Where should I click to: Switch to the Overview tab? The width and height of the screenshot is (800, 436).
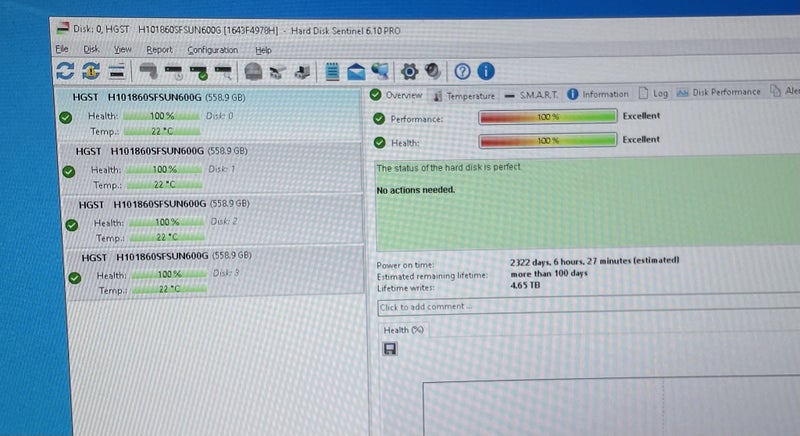tap(396, 95)
